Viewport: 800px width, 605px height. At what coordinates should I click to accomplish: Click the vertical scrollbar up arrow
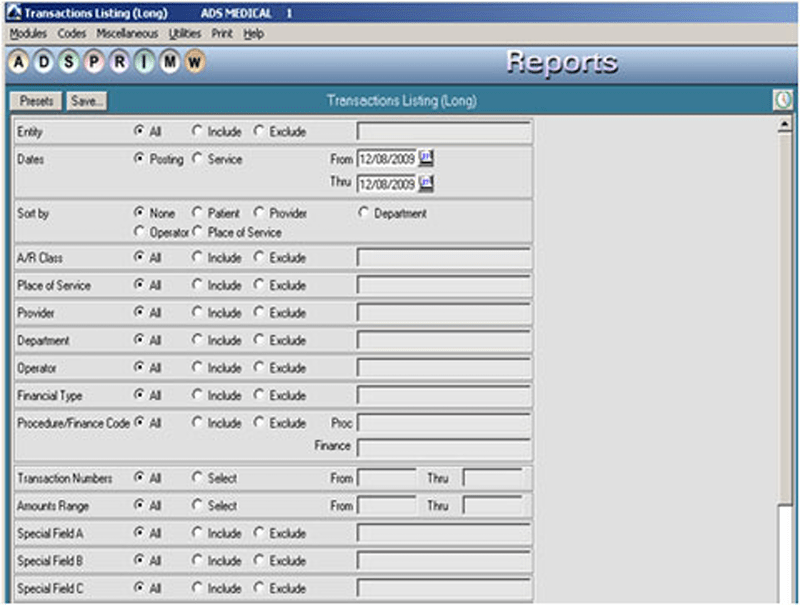[x=785, y=125]
